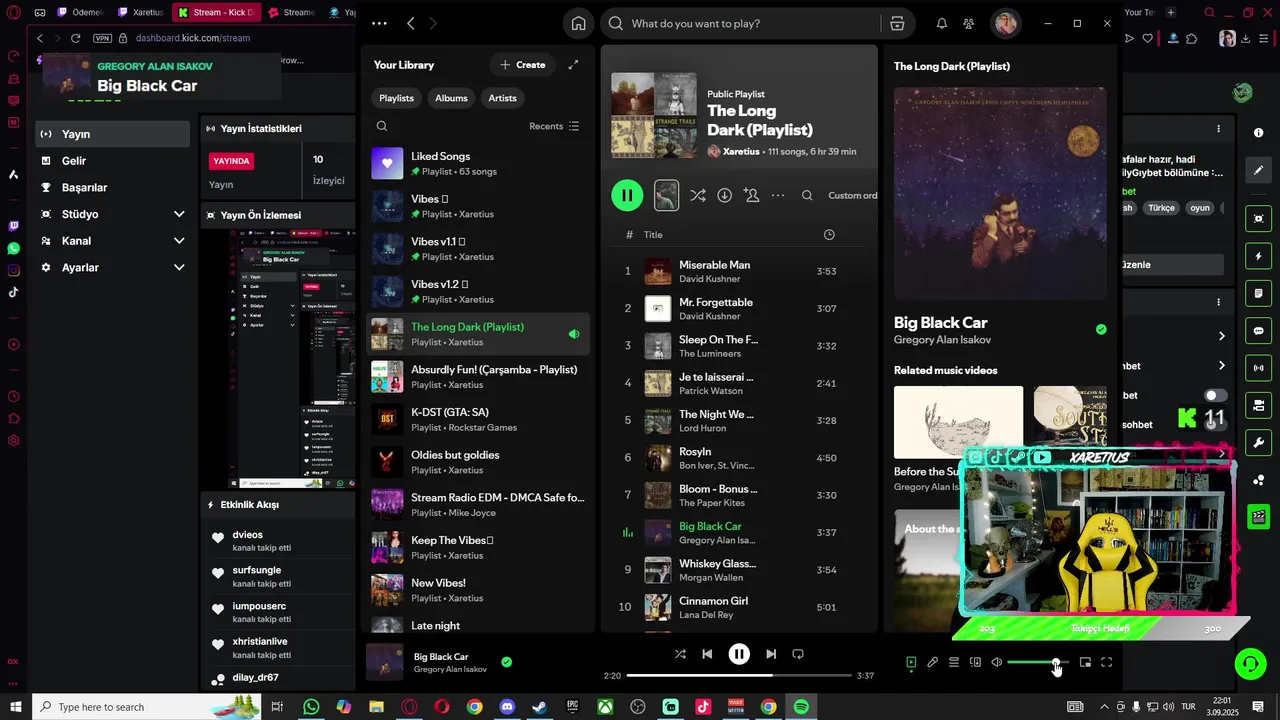
Task: Search in Your Library magnifier icon
Action: pyautogui.click(x=382, y=126)
